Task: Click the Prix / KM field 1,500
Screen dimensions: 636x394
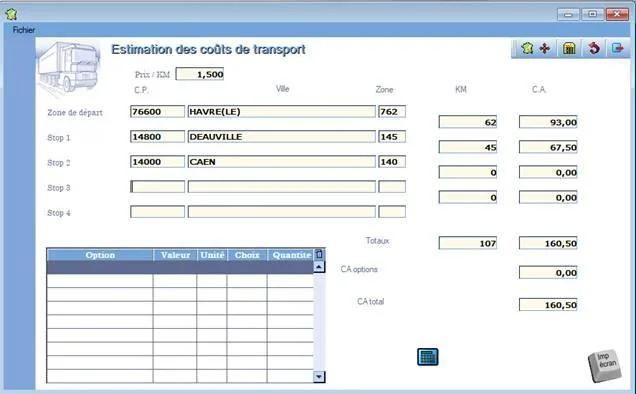Action: pos(200,74)
